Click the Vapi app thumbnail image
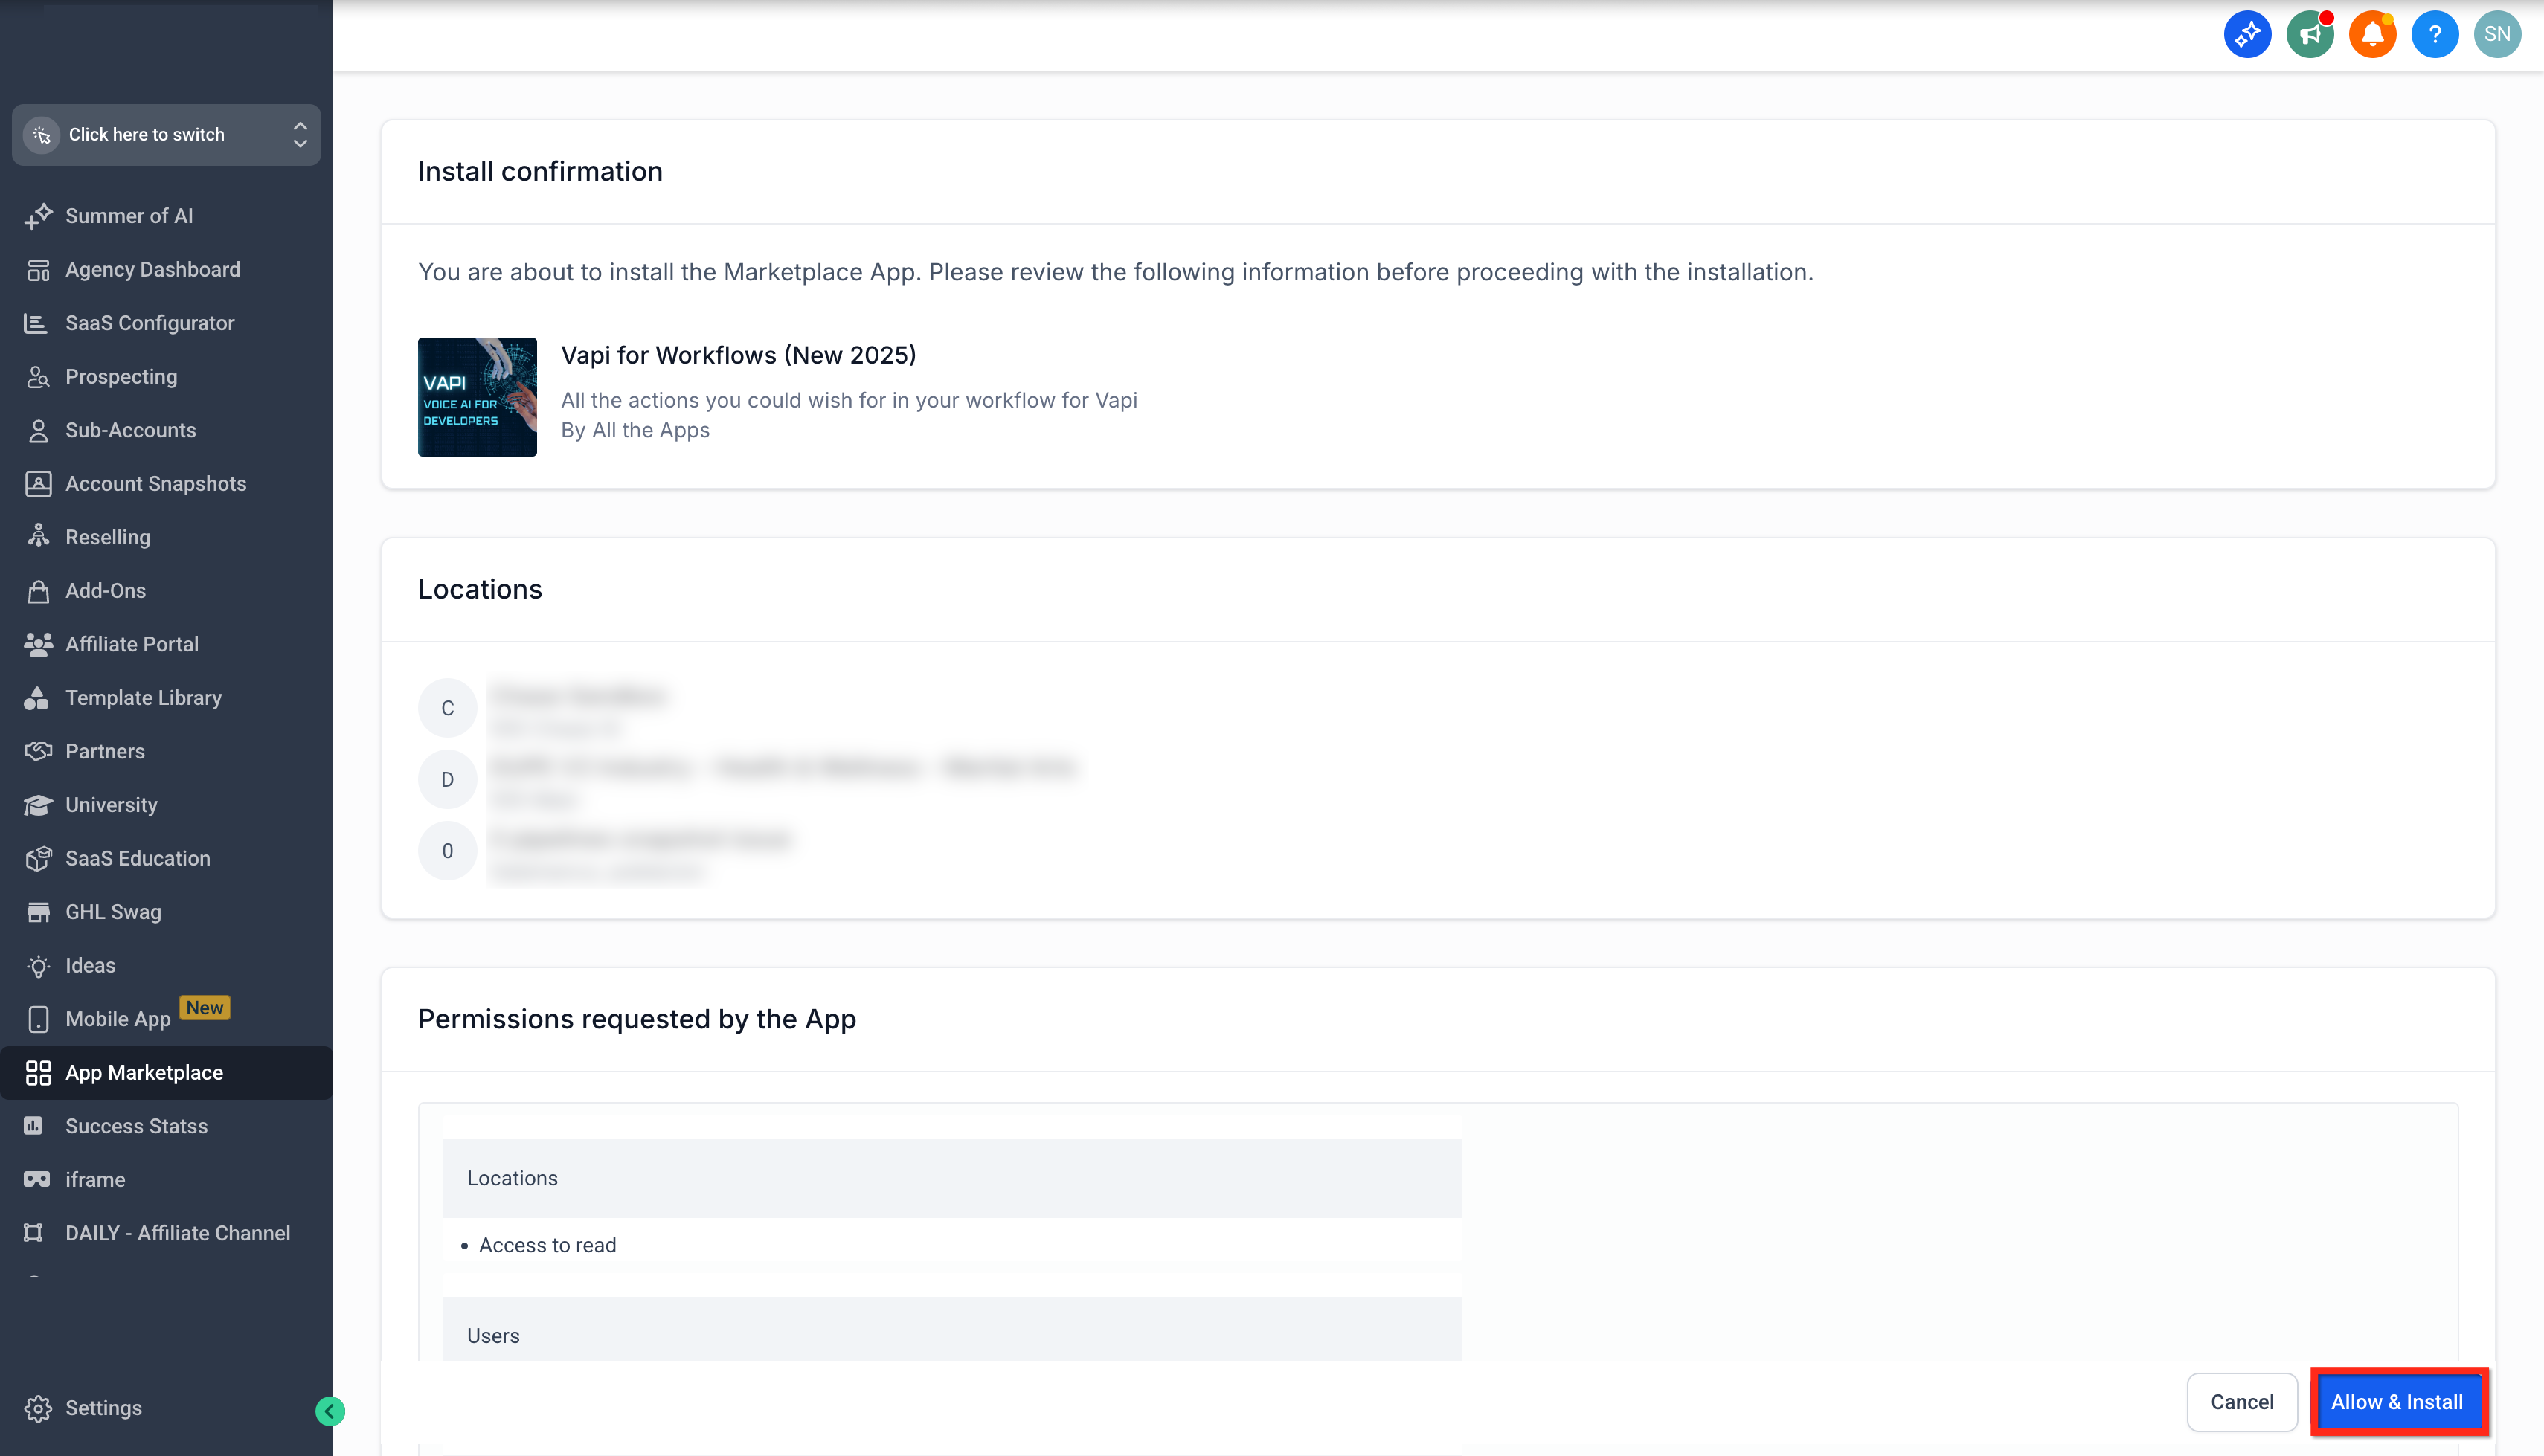The height and width of the screenshot is (1456, 2544). (477, 397)
